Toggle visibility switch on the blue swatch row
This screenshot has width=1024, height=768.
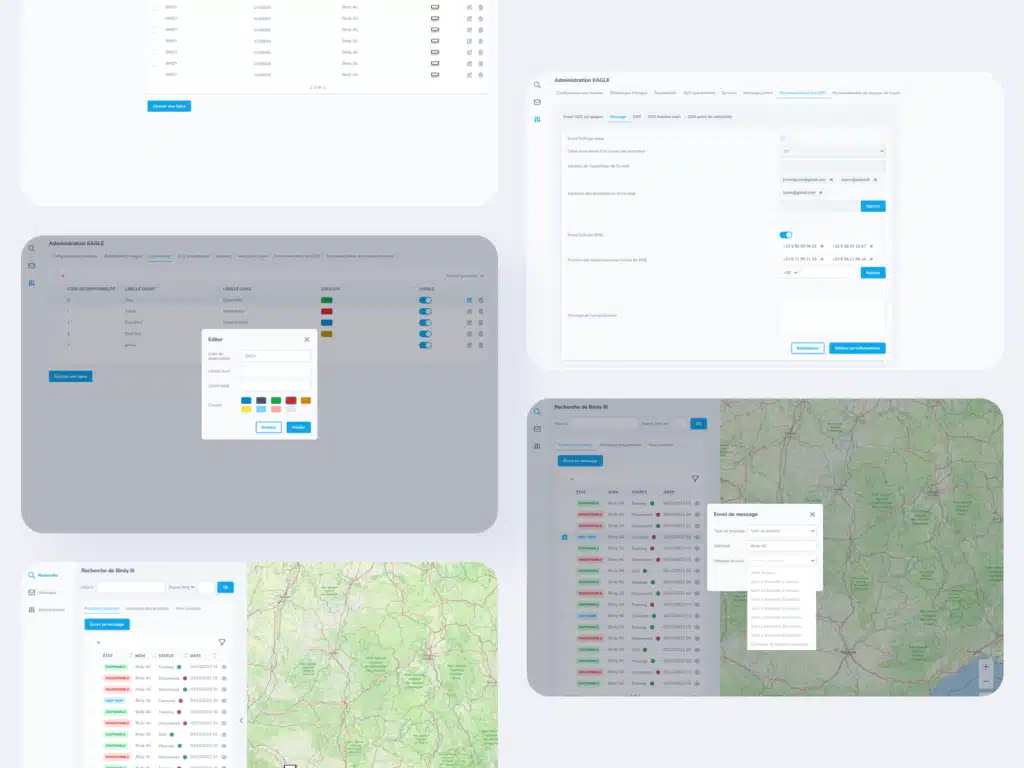(425, 323)
